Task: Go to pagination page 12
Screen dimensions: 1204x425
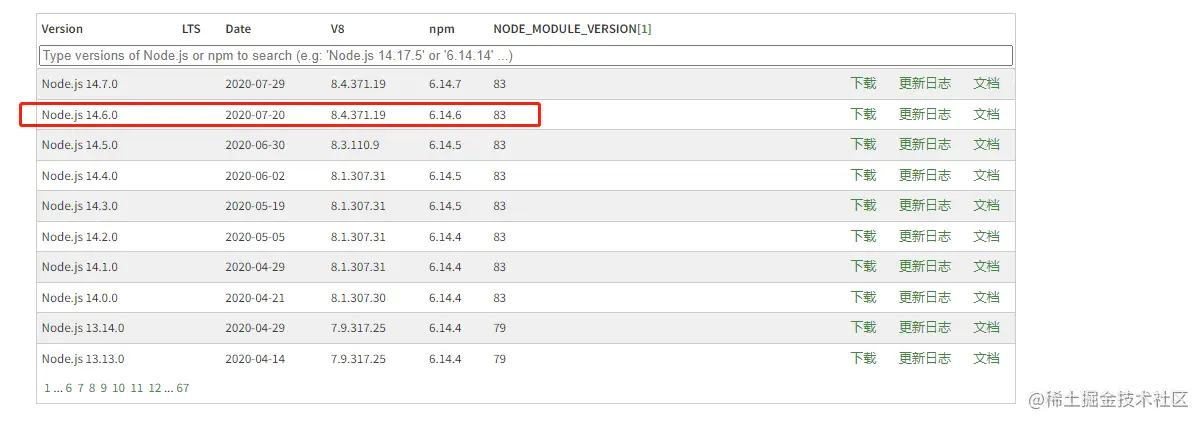Action: click(x=155, y=388)
